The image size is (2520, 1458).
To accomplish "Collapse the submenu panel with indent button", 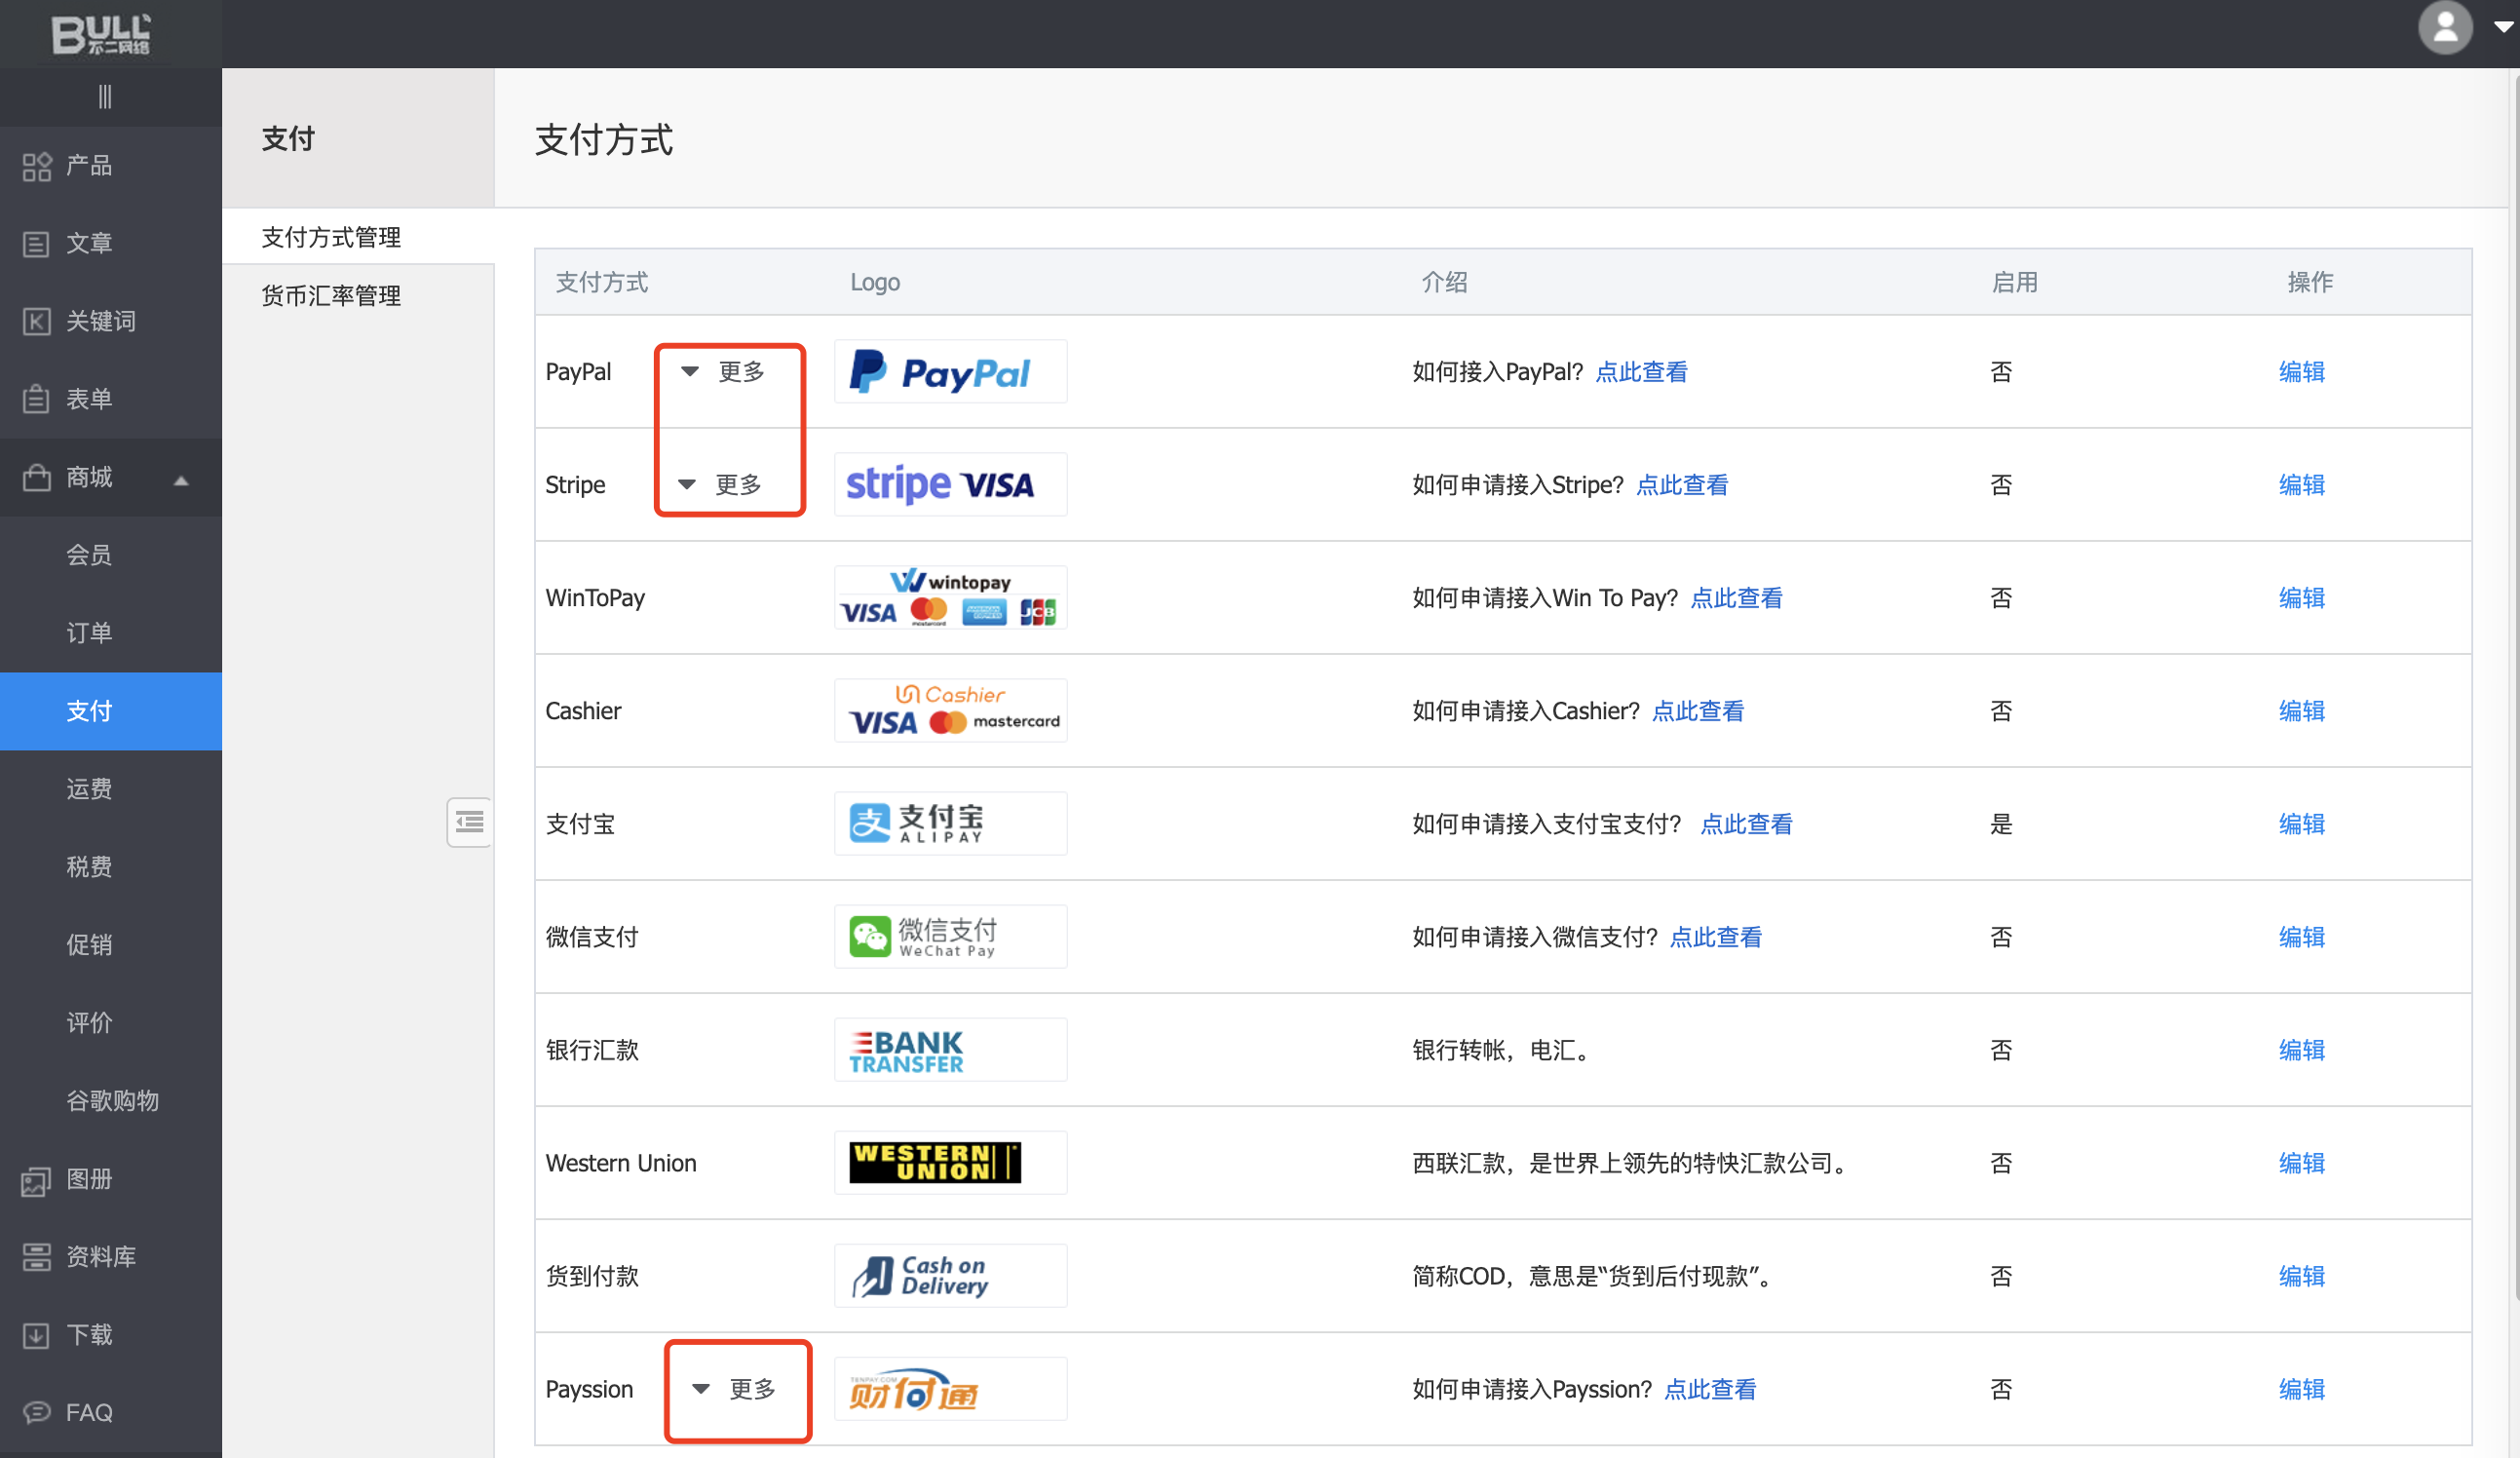I will (469, 822).
